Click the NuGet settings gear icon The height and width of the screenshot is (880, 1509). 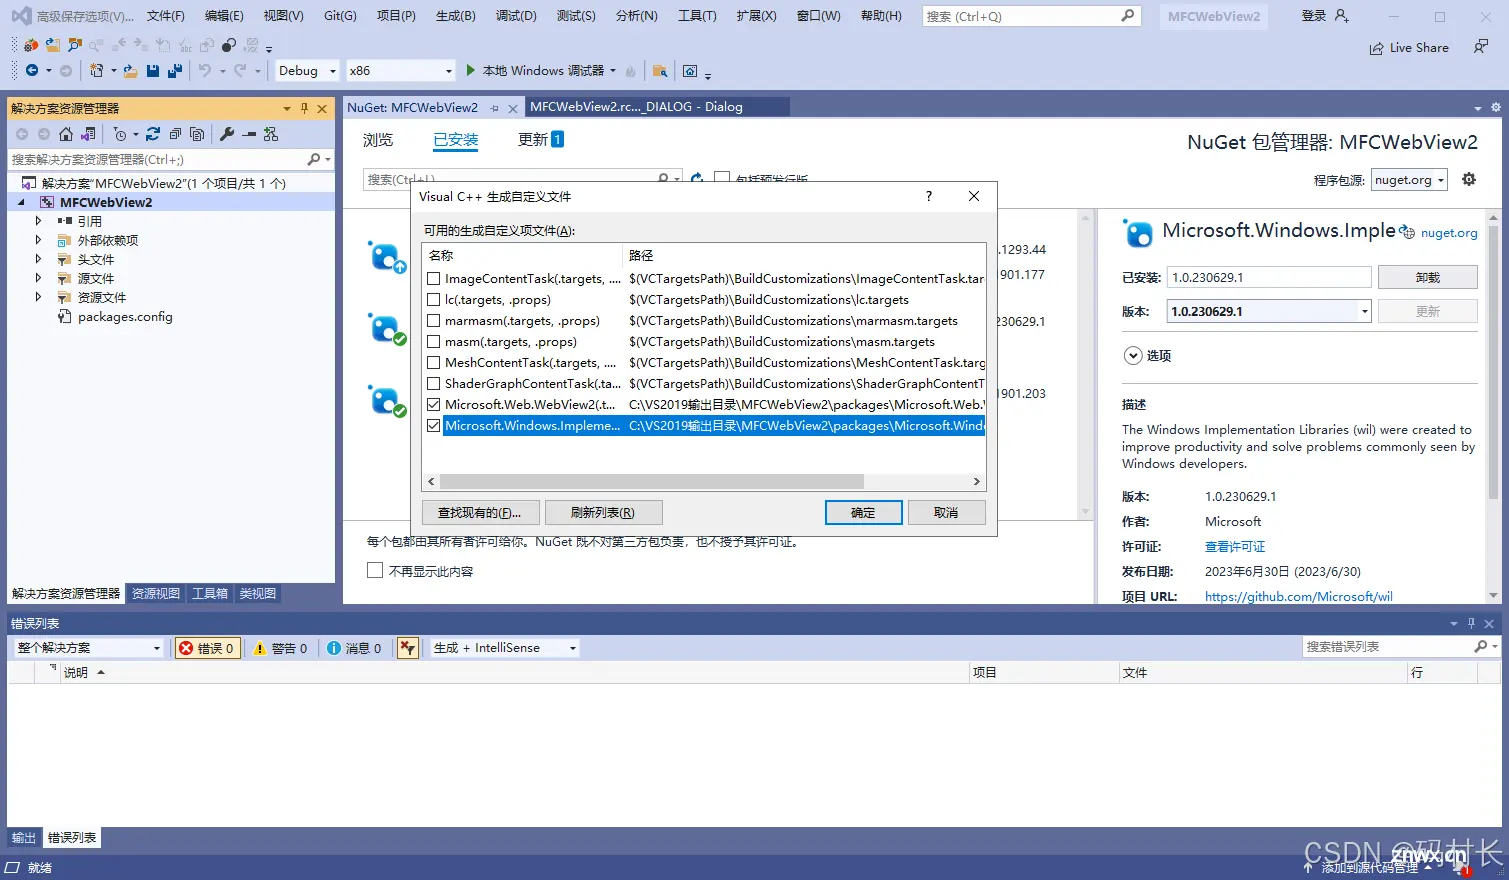(1469, 179)
